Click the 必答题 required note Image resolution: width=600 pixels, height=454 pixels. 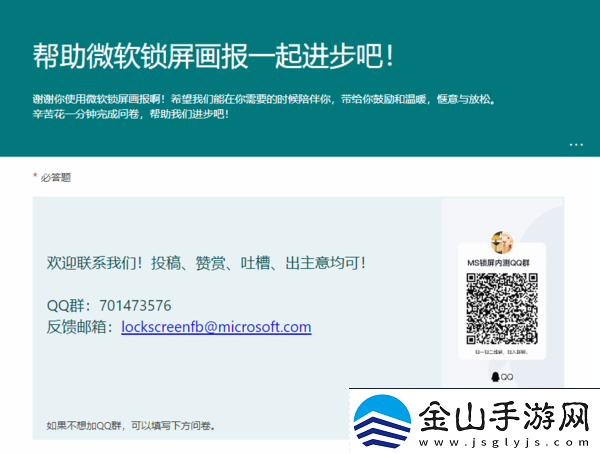tap(52, 177)
